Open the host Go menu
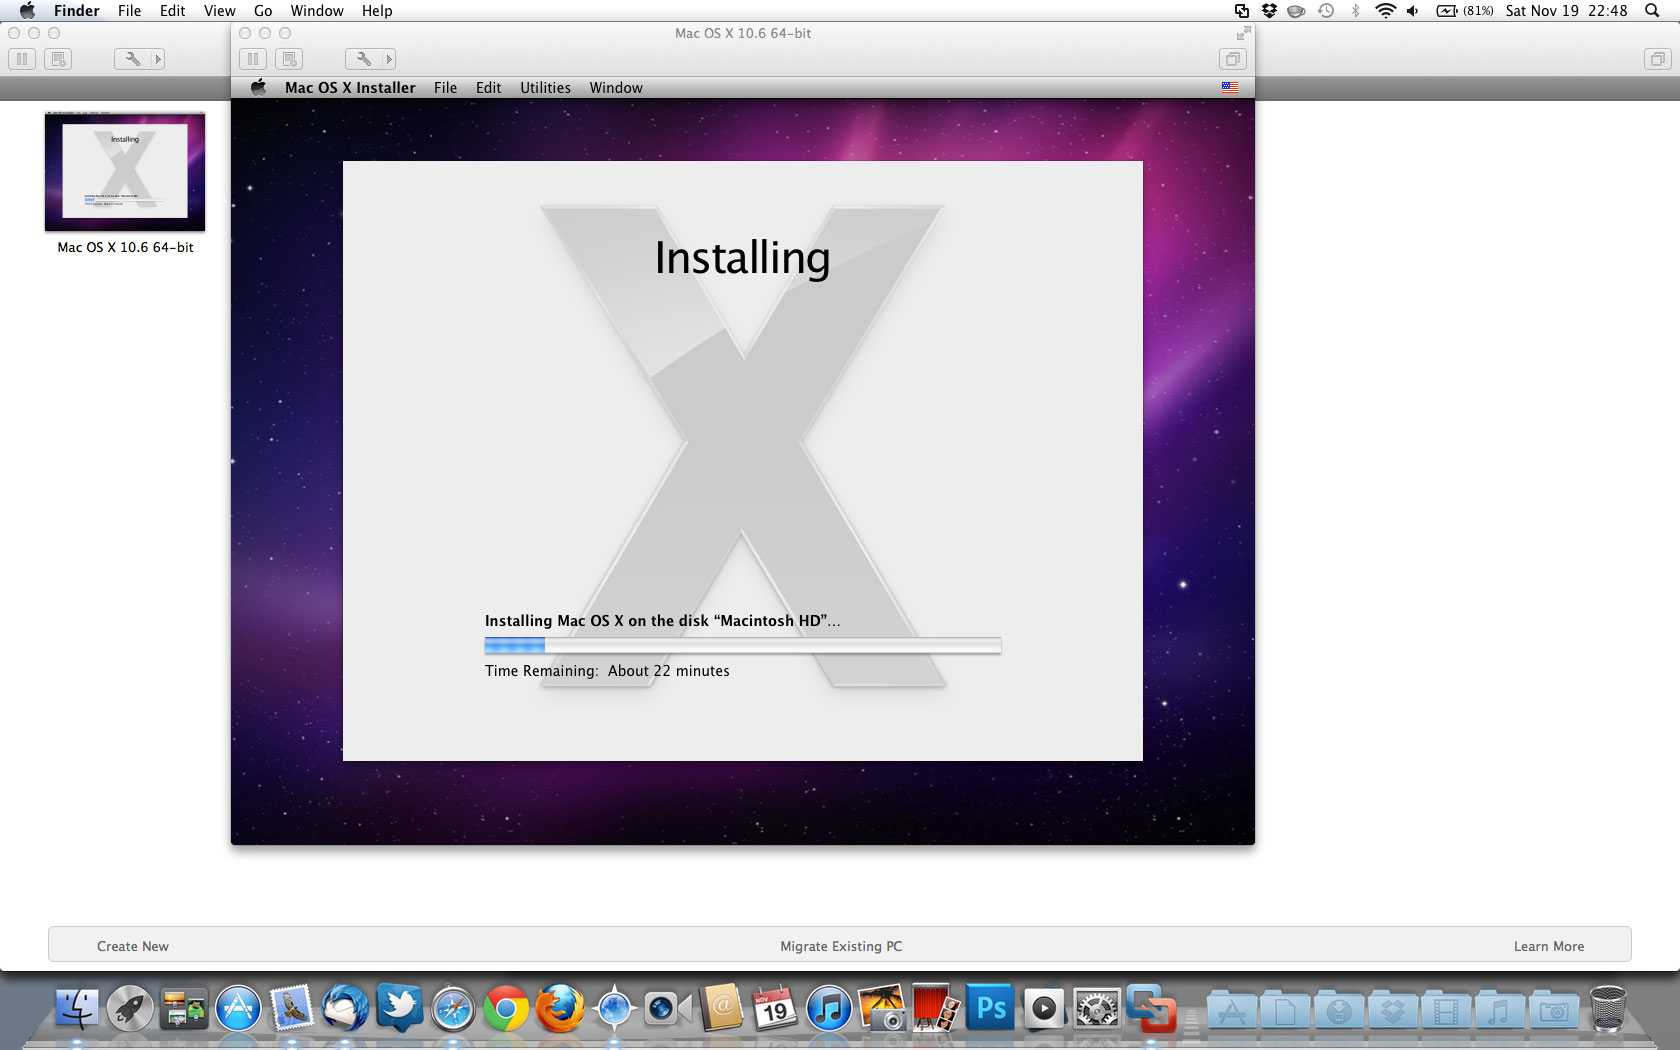 click(x=263, y=11)
